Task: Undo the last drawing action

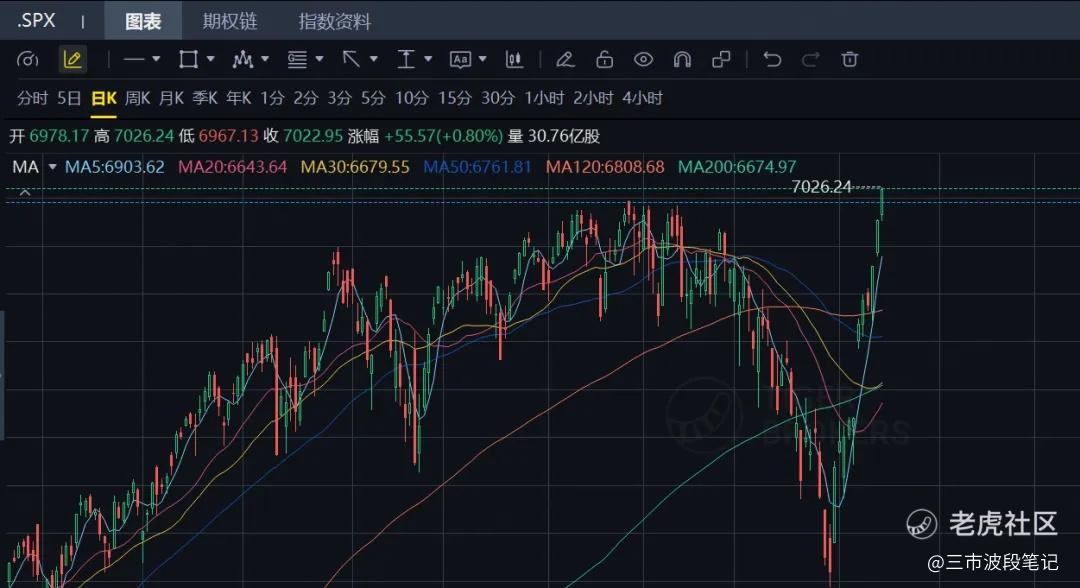Action: coord(772,60)
